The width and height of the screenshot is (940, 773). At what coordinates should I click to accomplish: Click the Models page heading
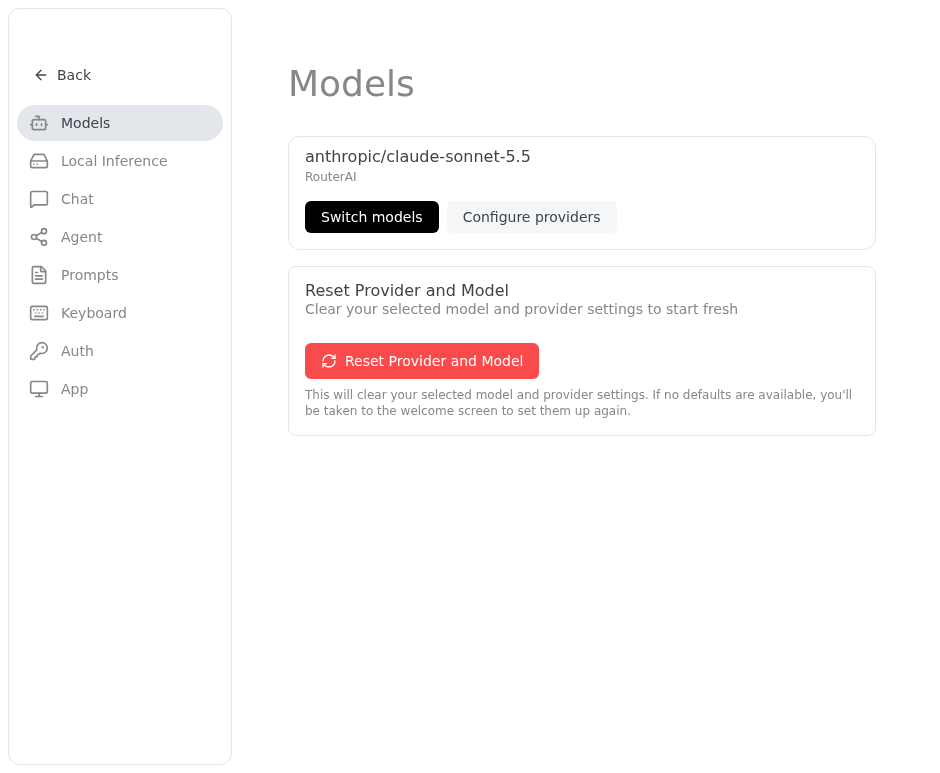click(x=351, y=83)
